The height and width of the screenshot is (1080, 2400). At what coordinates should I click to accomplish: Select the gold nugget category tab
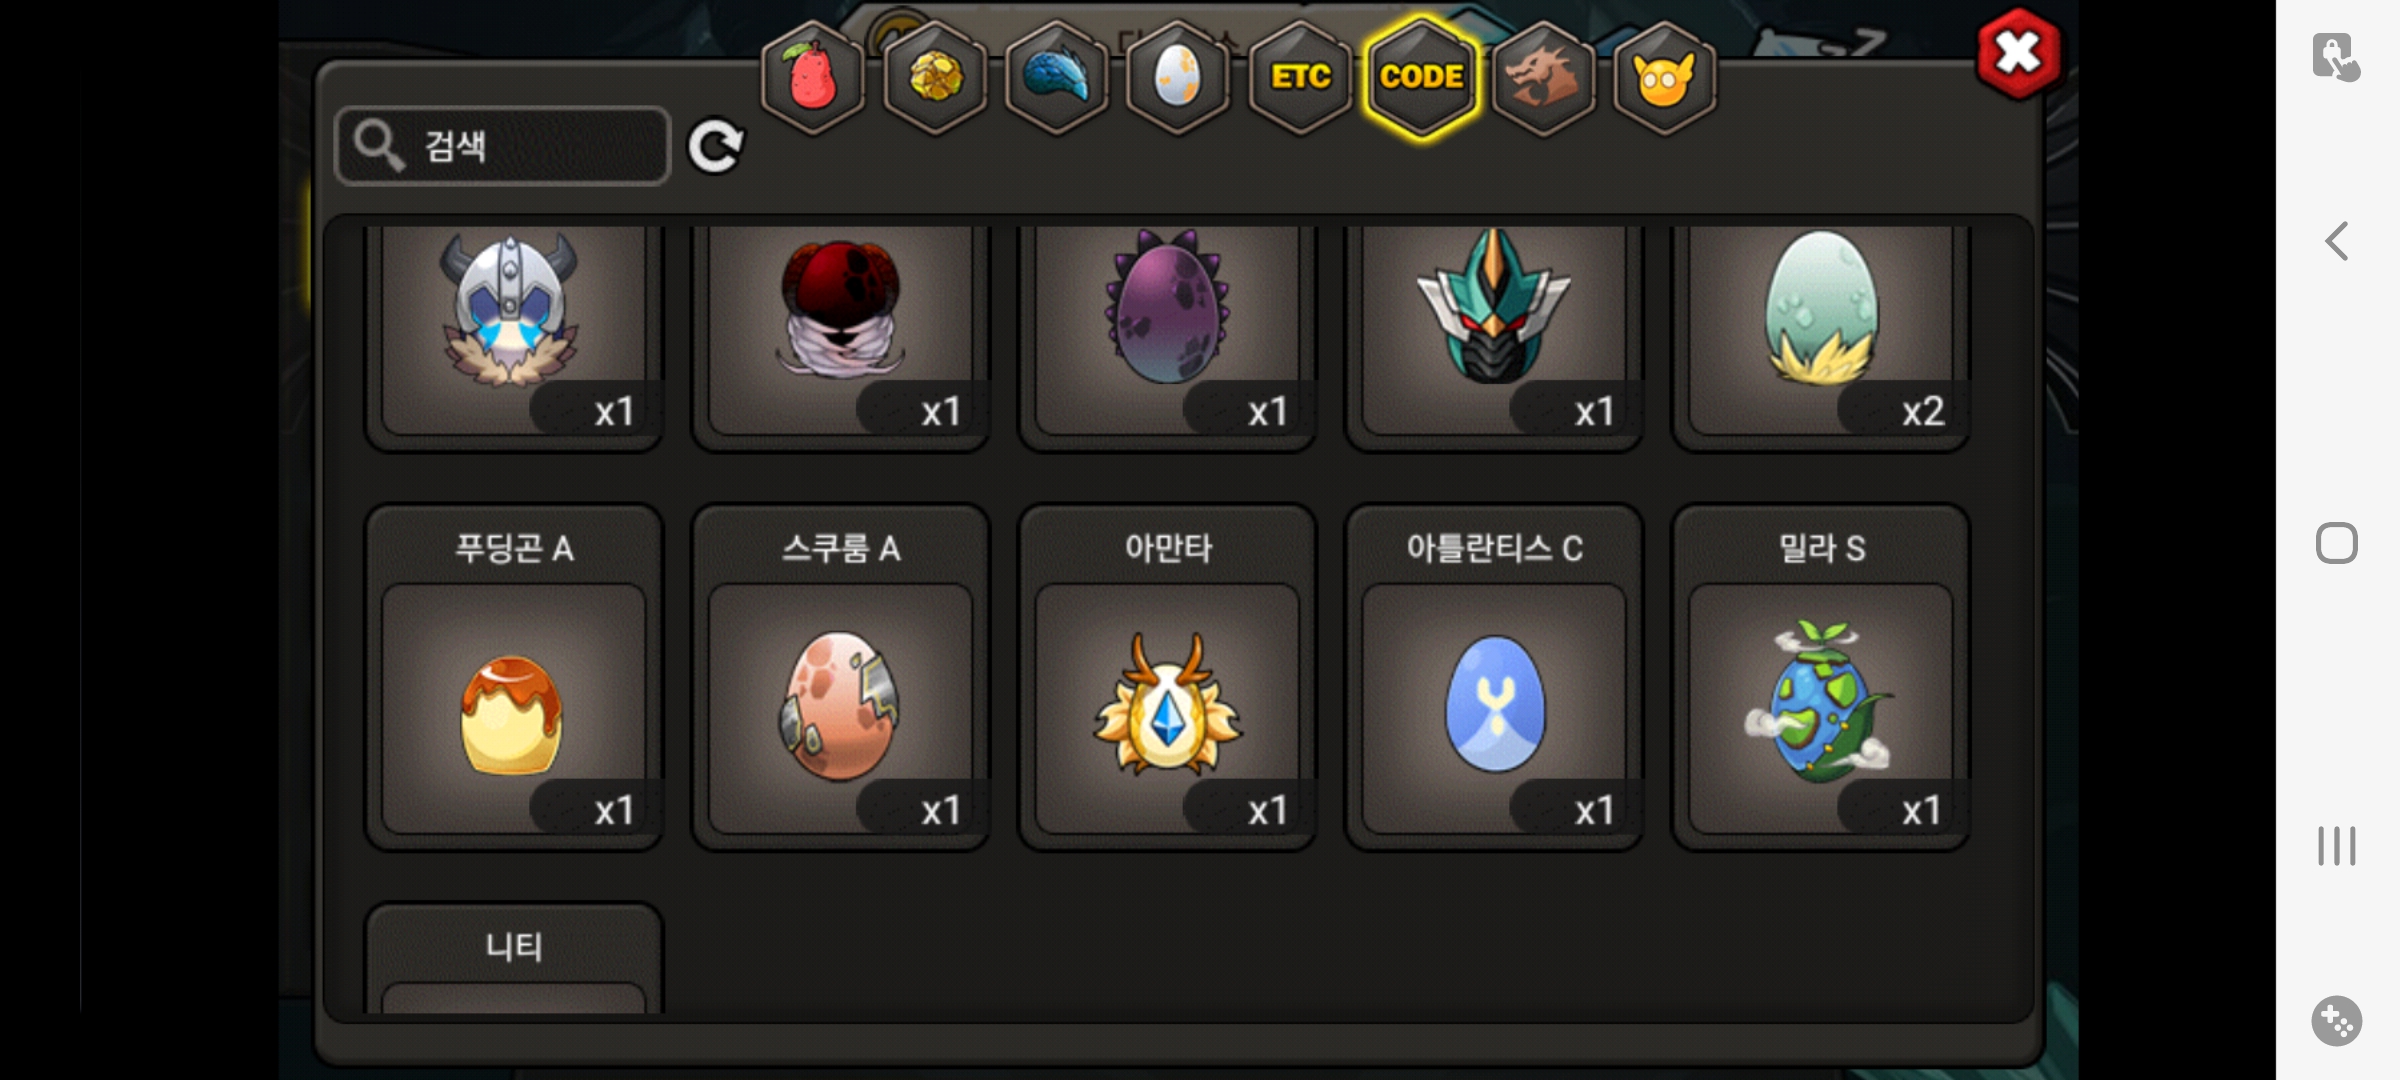(x=935, y=77)
